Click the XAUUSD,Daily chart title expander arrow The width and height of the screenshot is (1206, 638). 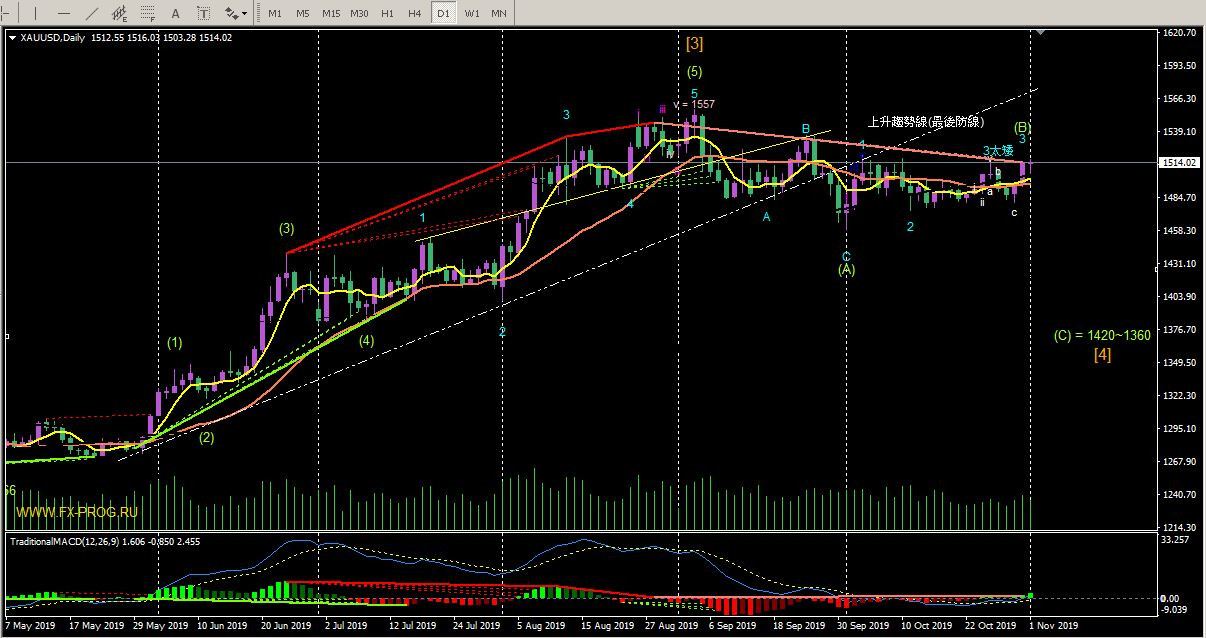pos(12,38)
